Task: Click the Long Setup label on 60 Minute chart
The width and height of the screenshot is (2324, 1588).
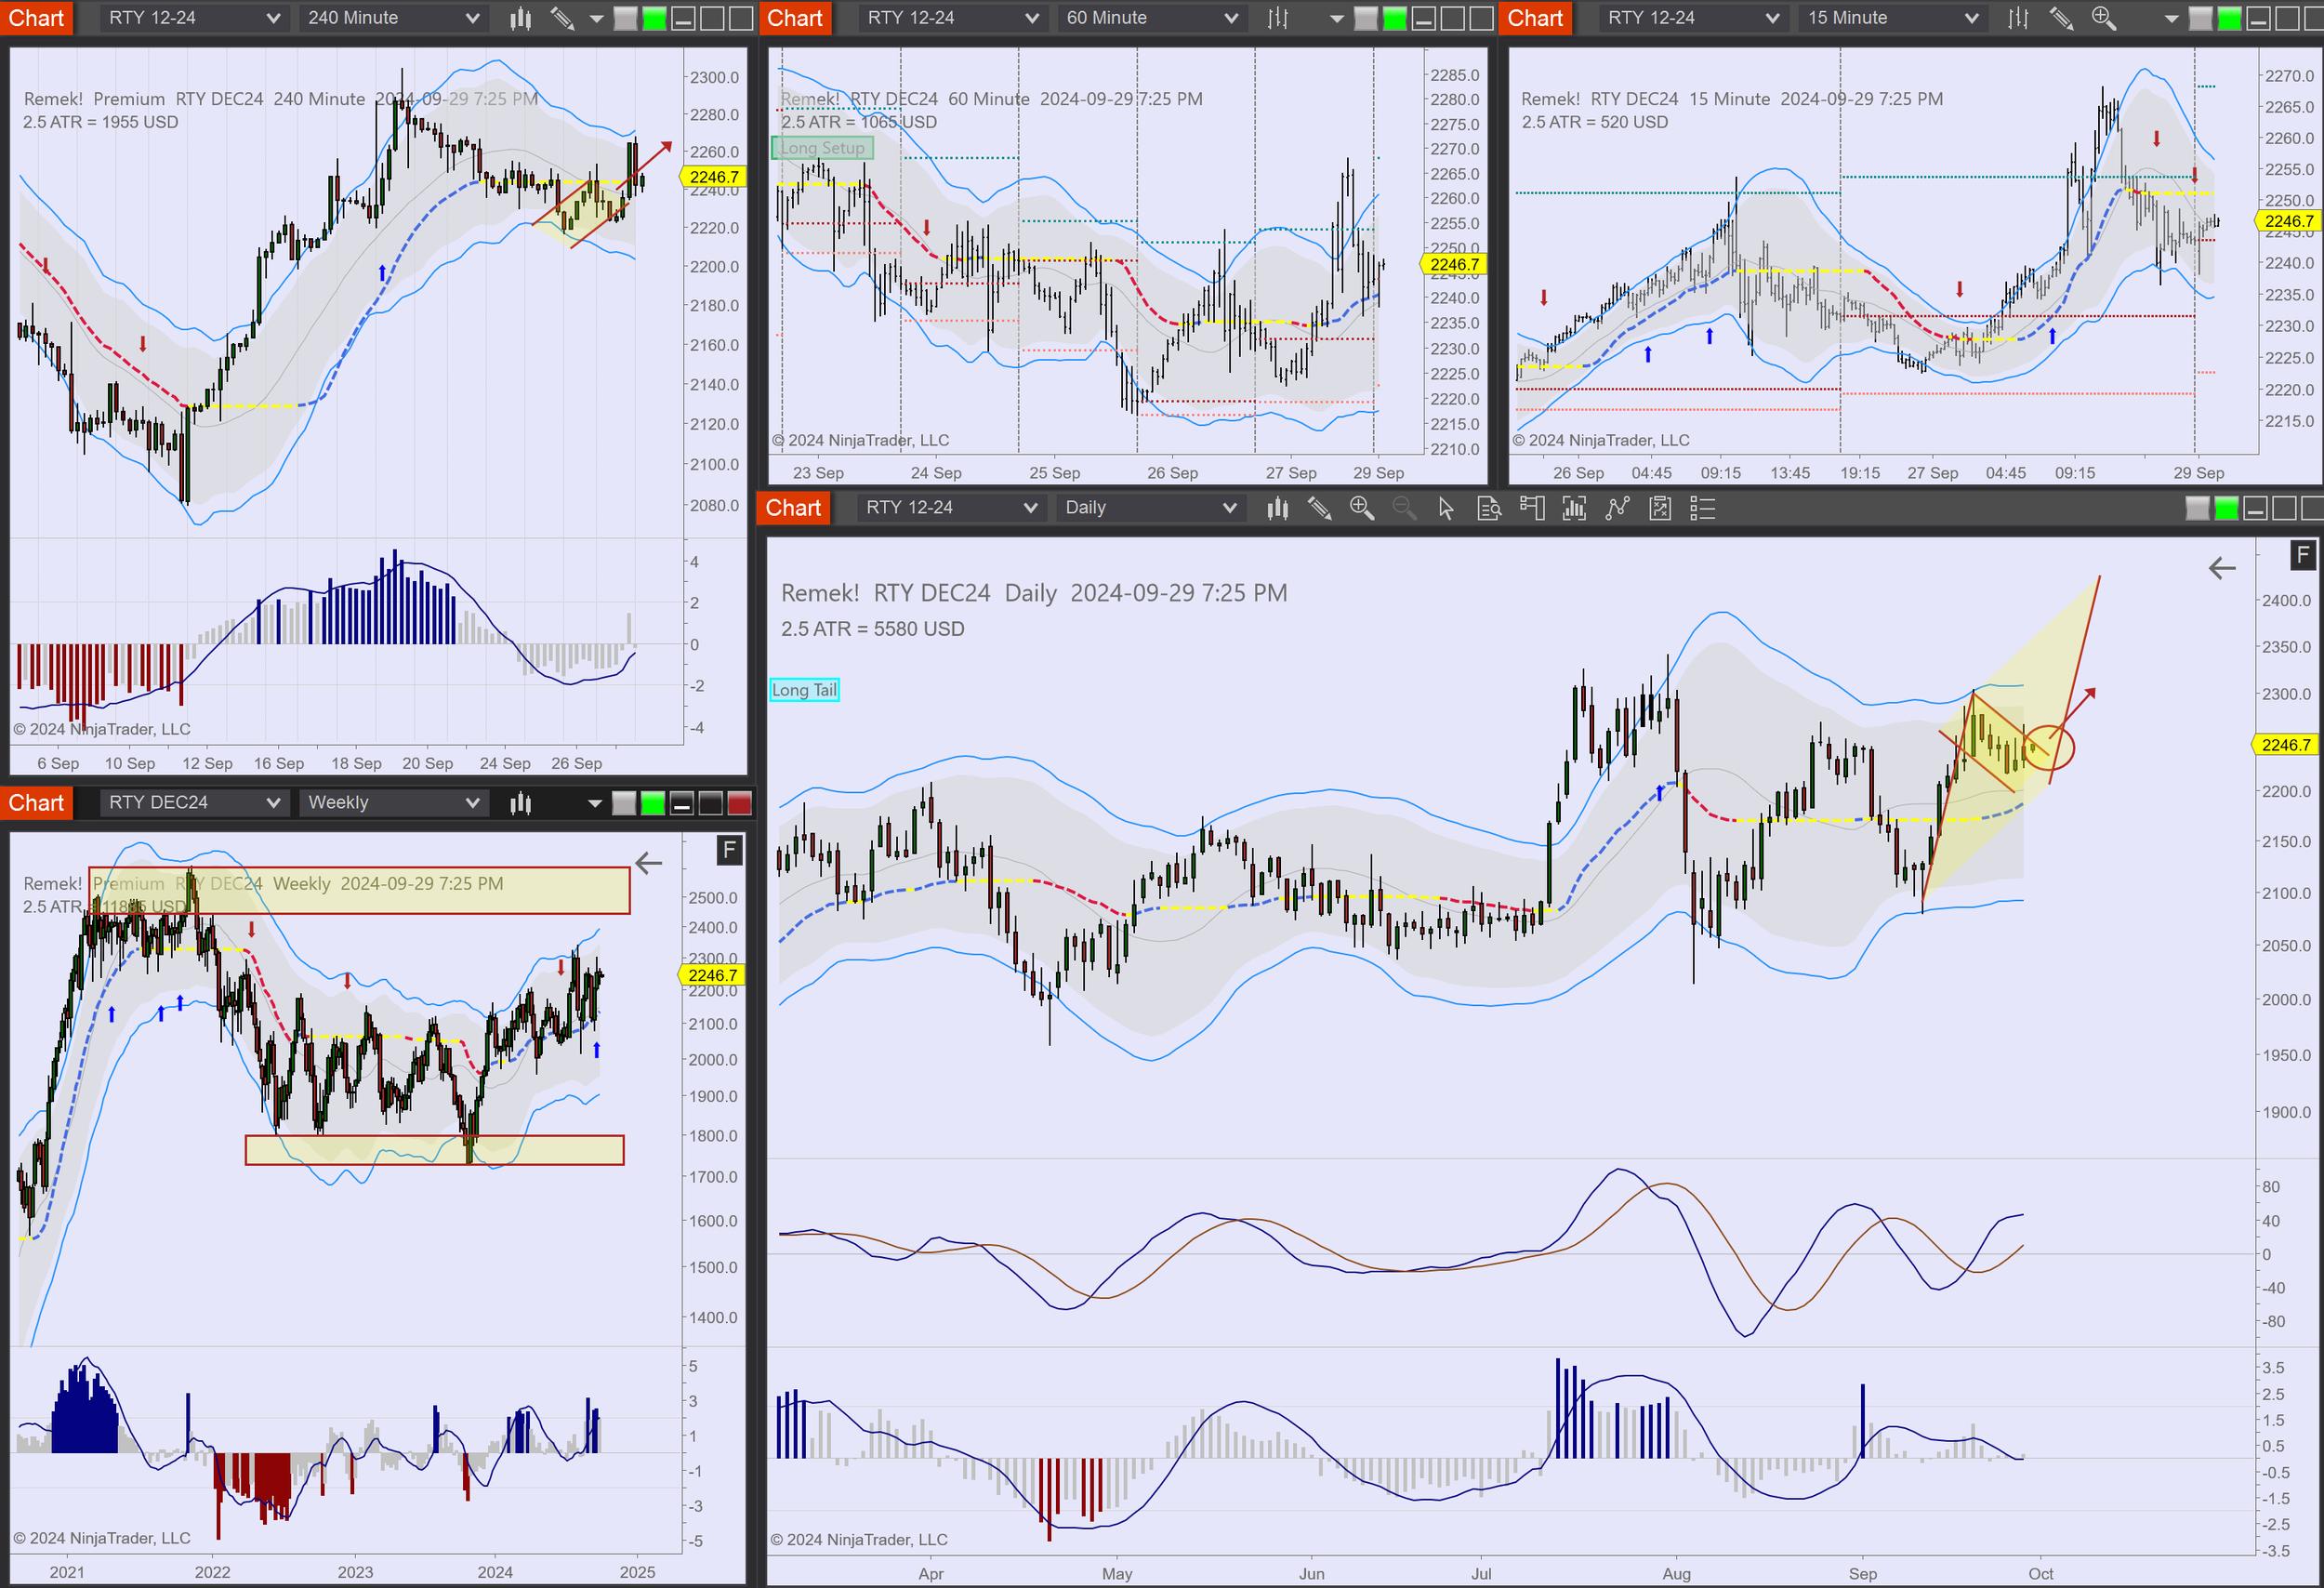Action: coord(822,148)
